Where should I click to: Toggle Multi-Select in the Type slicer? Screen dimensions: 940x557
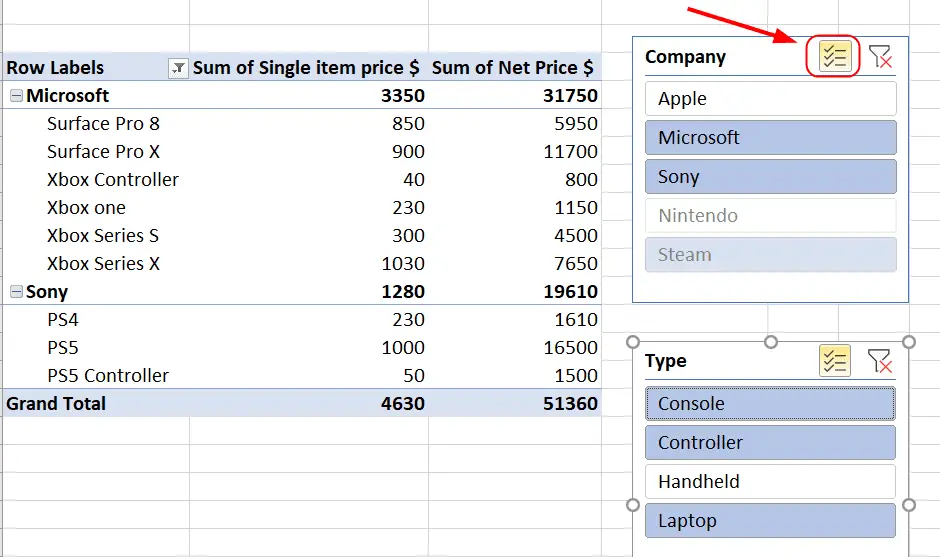[834, 361]
